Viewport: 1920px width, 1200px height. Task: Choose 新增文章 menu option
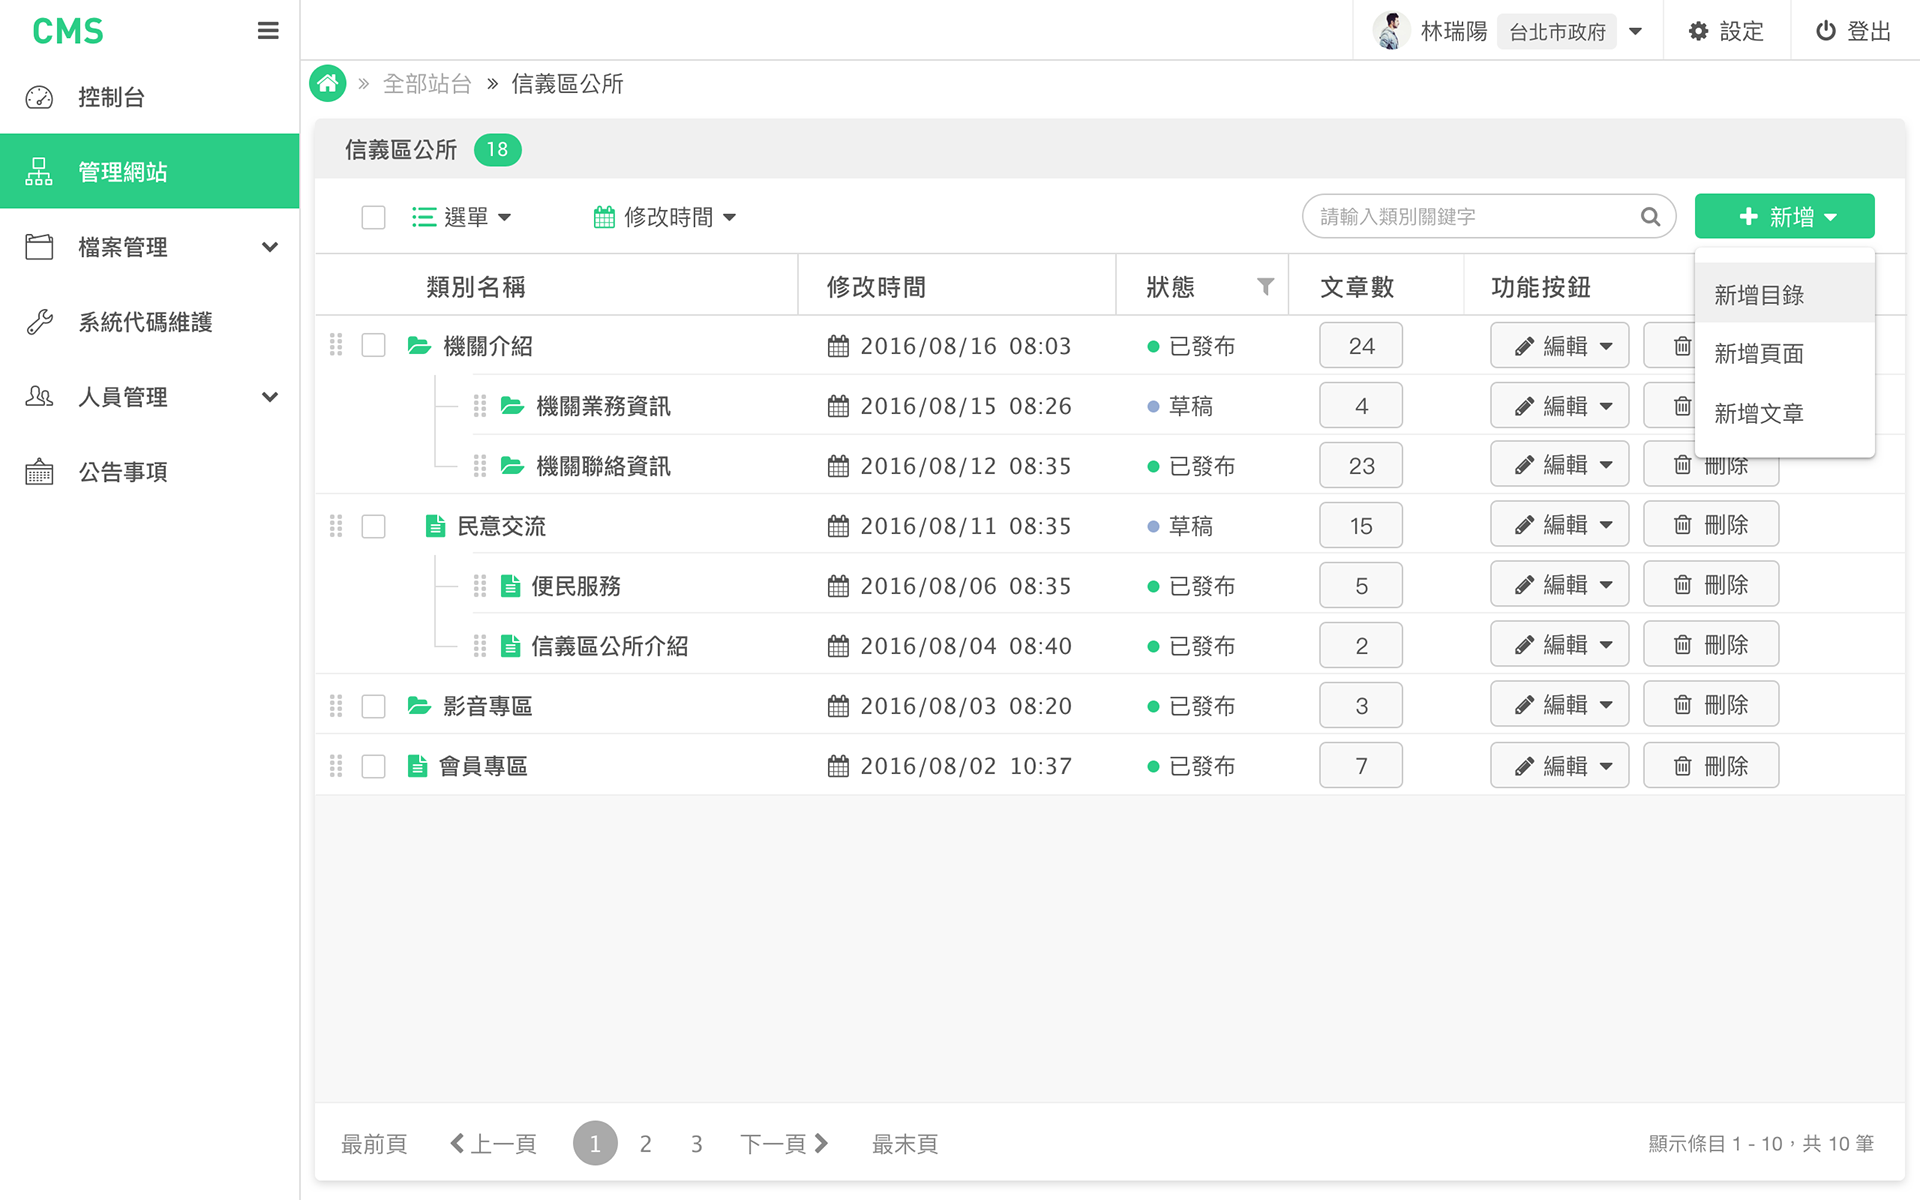(1758, 414)
